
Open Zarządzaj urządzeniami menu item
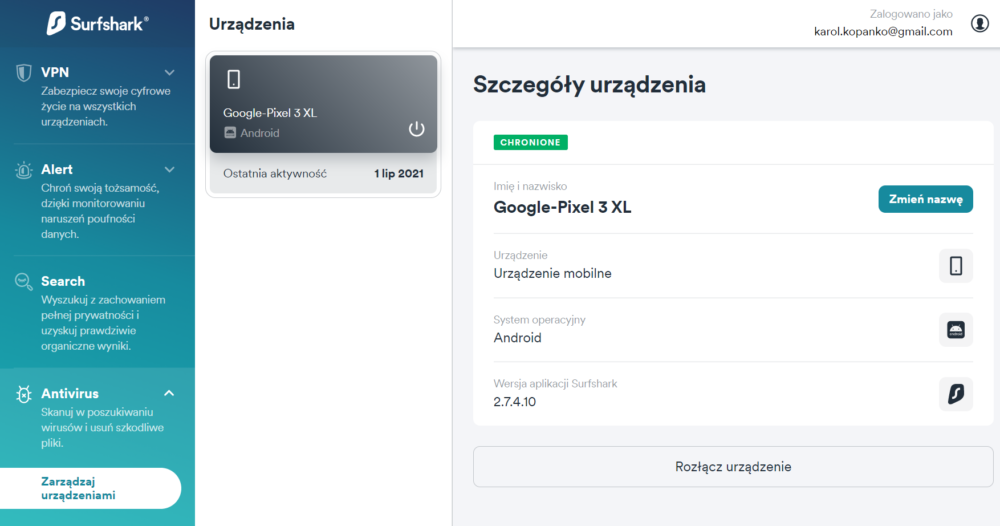tap(91, 488)
